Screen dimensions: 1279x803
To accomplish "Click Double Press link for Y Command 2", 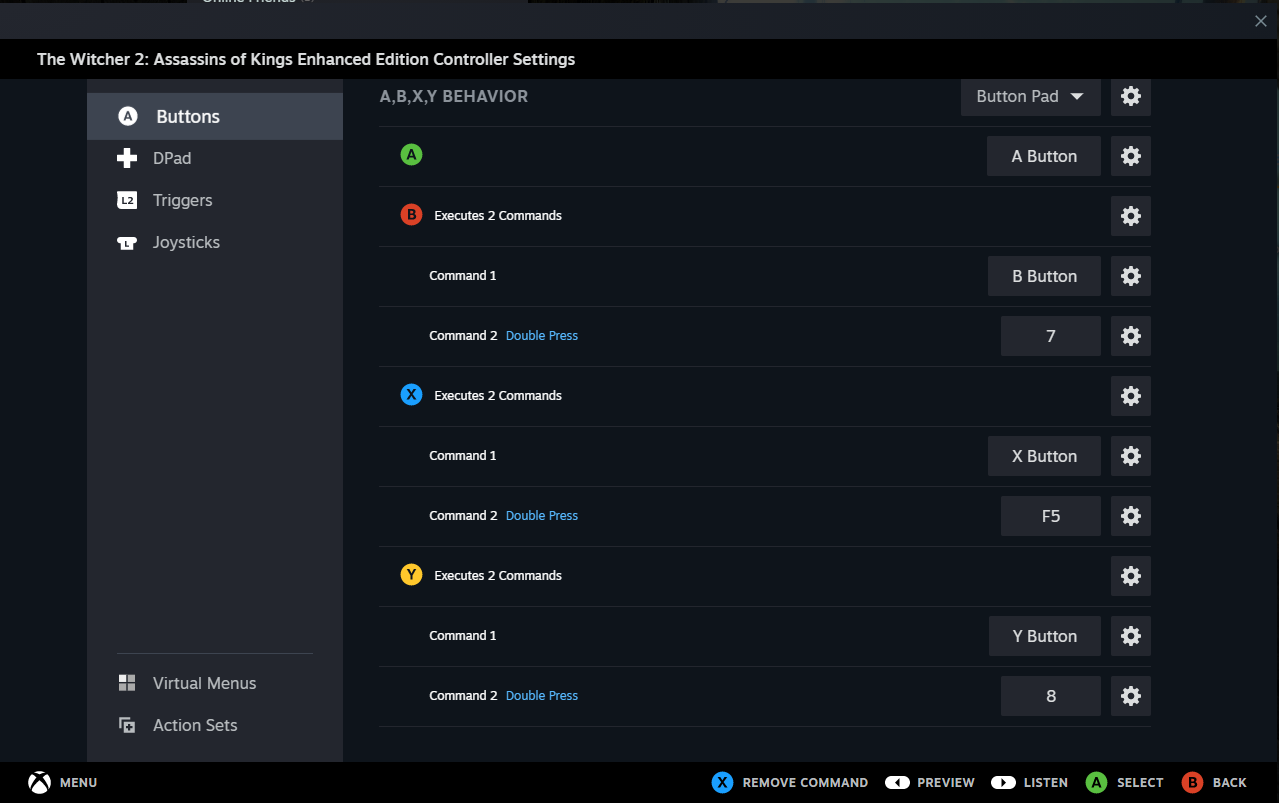I will tap(542, 696).
